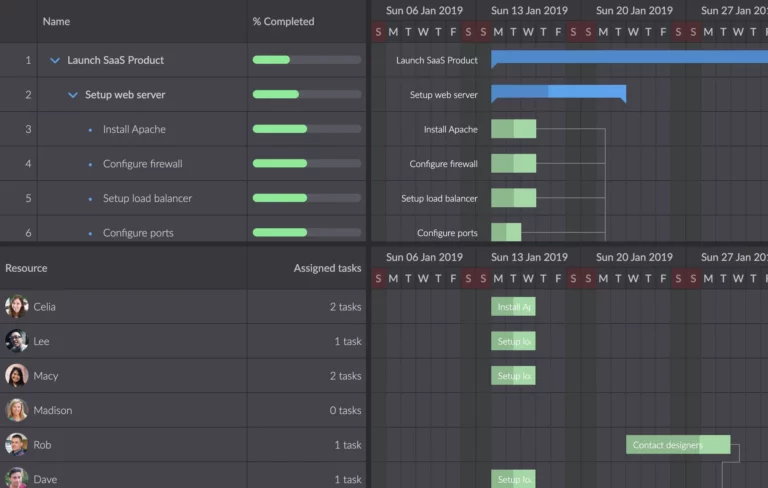
Task: Click row number 5 cell
Action: click(19, 198)
